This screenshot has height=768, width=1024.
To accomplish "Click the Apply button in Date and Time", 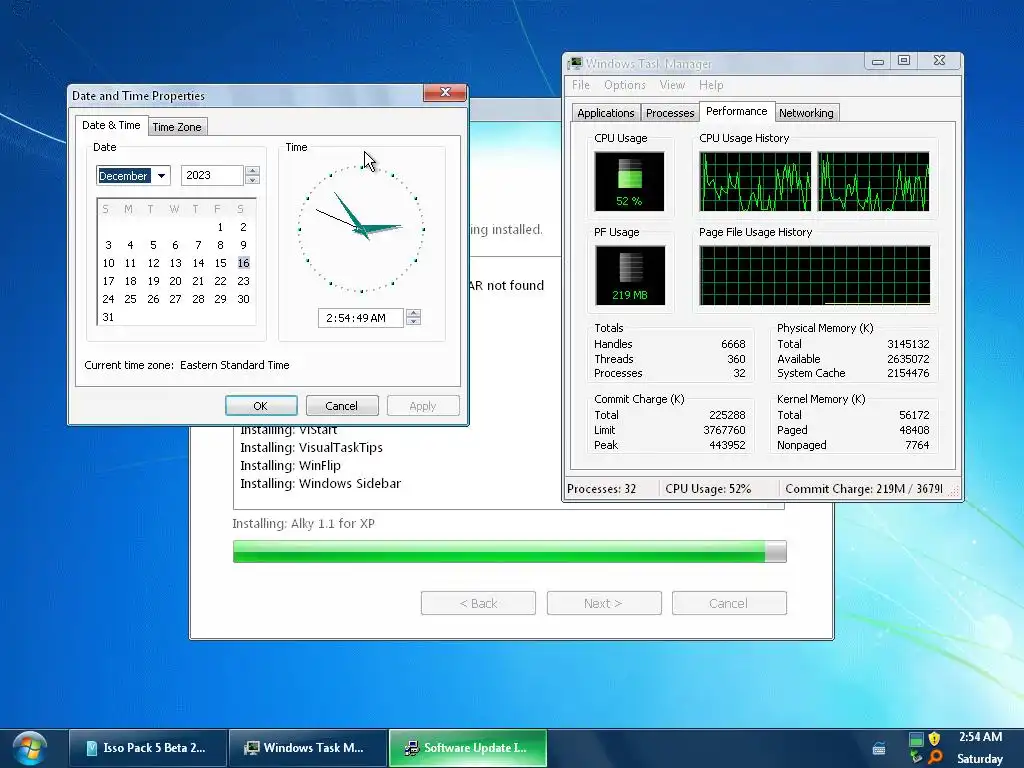I will [x=423, y=406].
